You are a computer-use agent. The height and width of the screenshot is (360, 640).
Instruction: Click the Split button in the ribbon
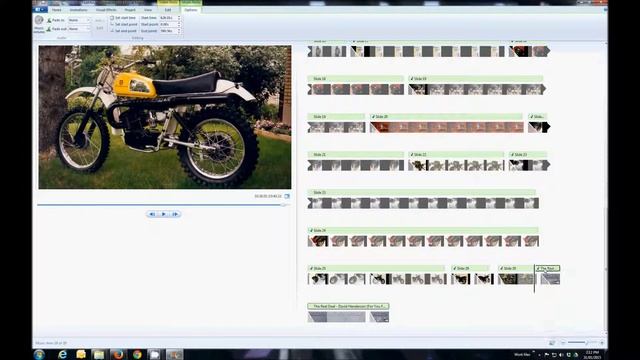click(x=100, y=28)
